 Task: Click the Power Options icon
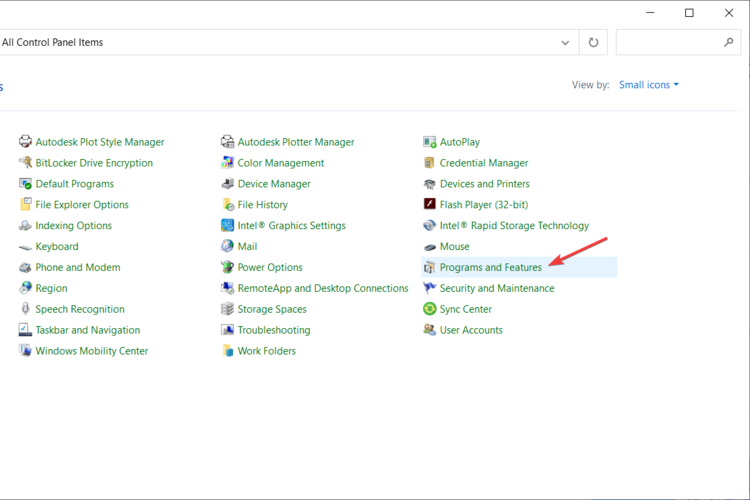(228, 268)
